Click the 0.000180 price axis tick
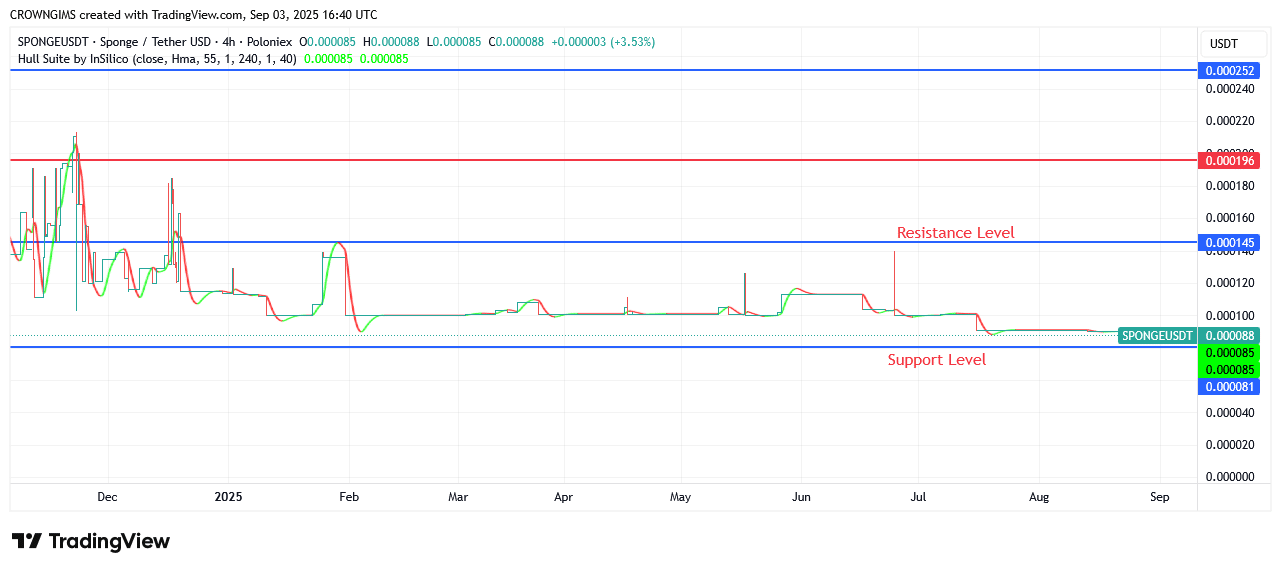The width and height of the screenshot is (1281, 571). tap(1229, 186)
